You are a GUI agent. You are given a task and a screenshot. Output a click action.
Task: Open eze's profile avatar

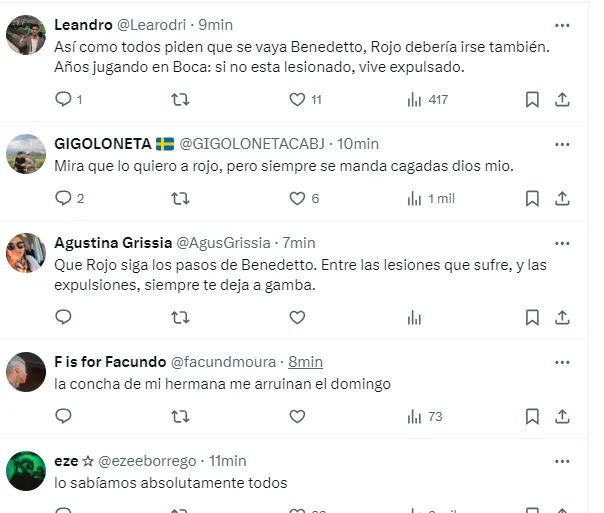point(26,471)
